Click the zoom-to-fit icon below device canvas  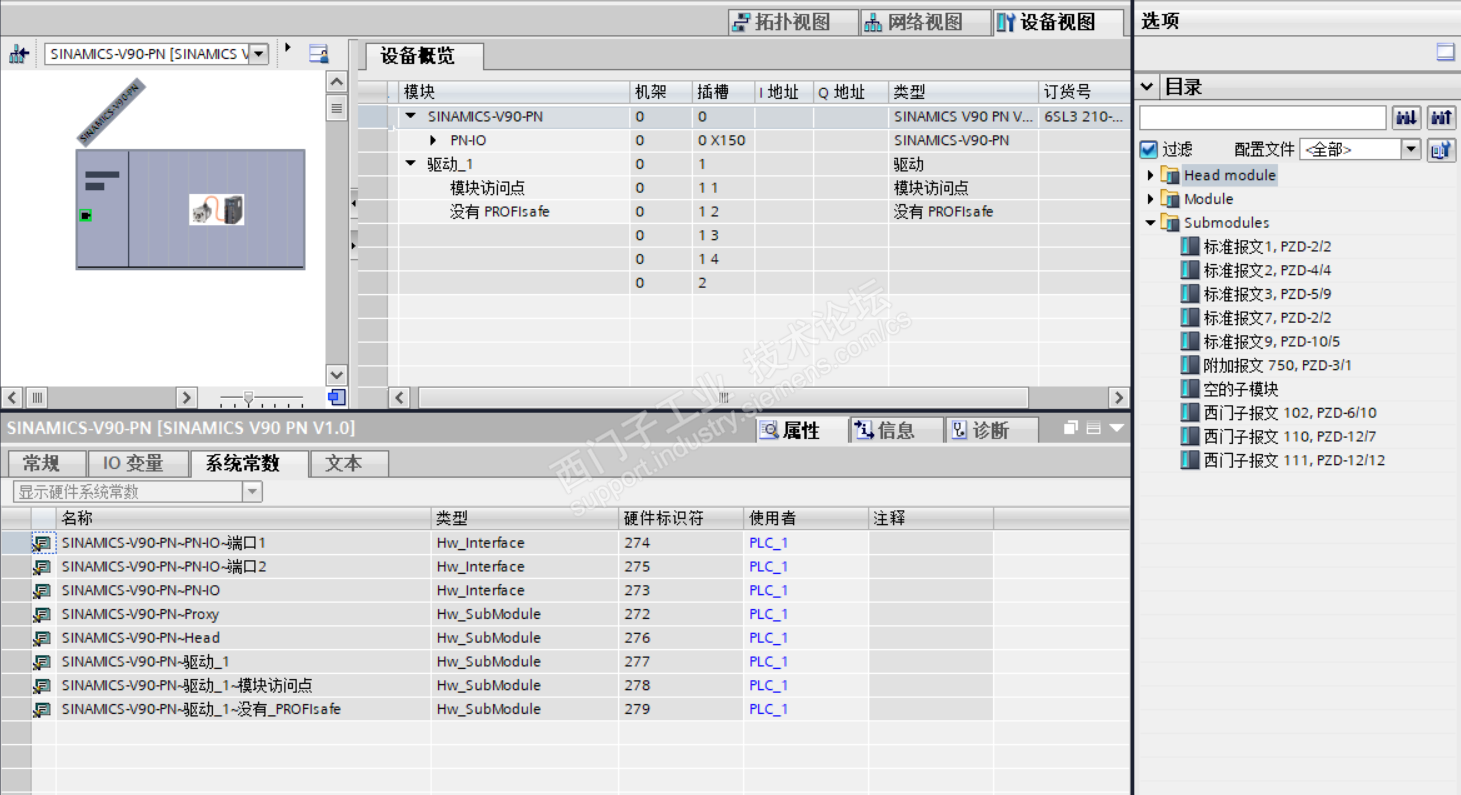click(x=337, y=398)
